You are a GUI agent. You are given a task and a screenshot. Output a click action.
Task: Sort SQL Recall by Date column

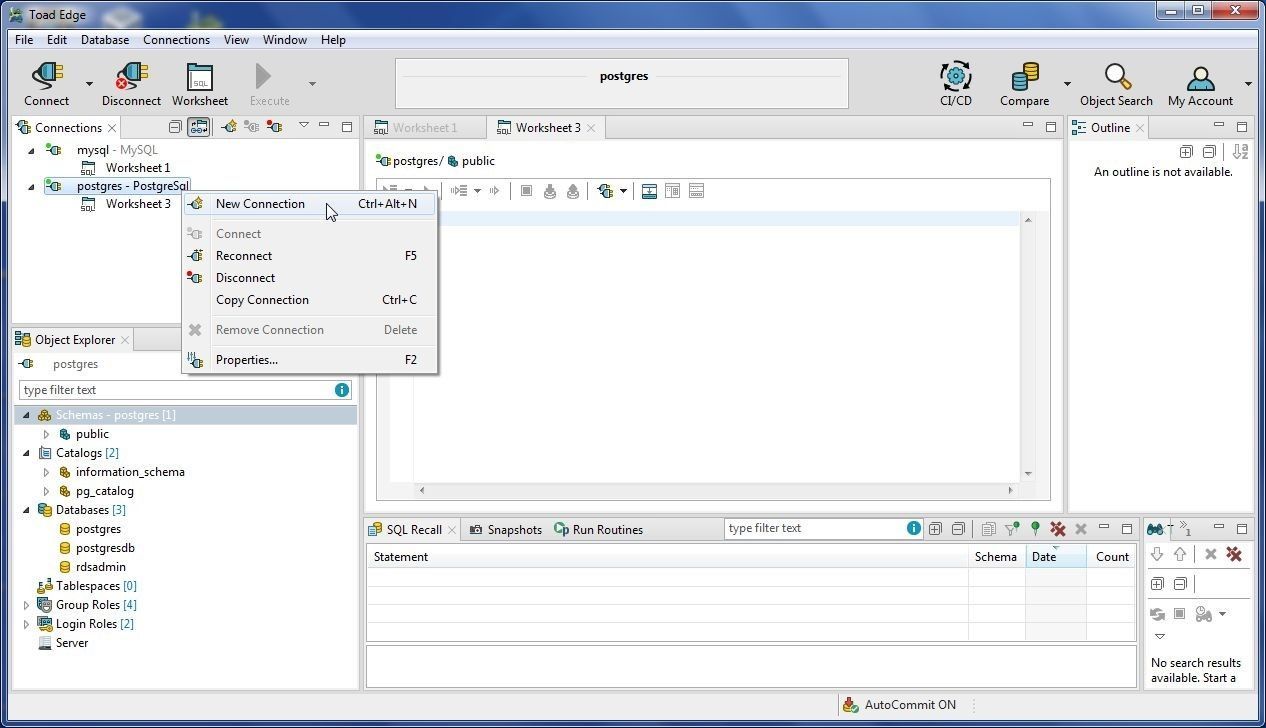(1056, 557)
